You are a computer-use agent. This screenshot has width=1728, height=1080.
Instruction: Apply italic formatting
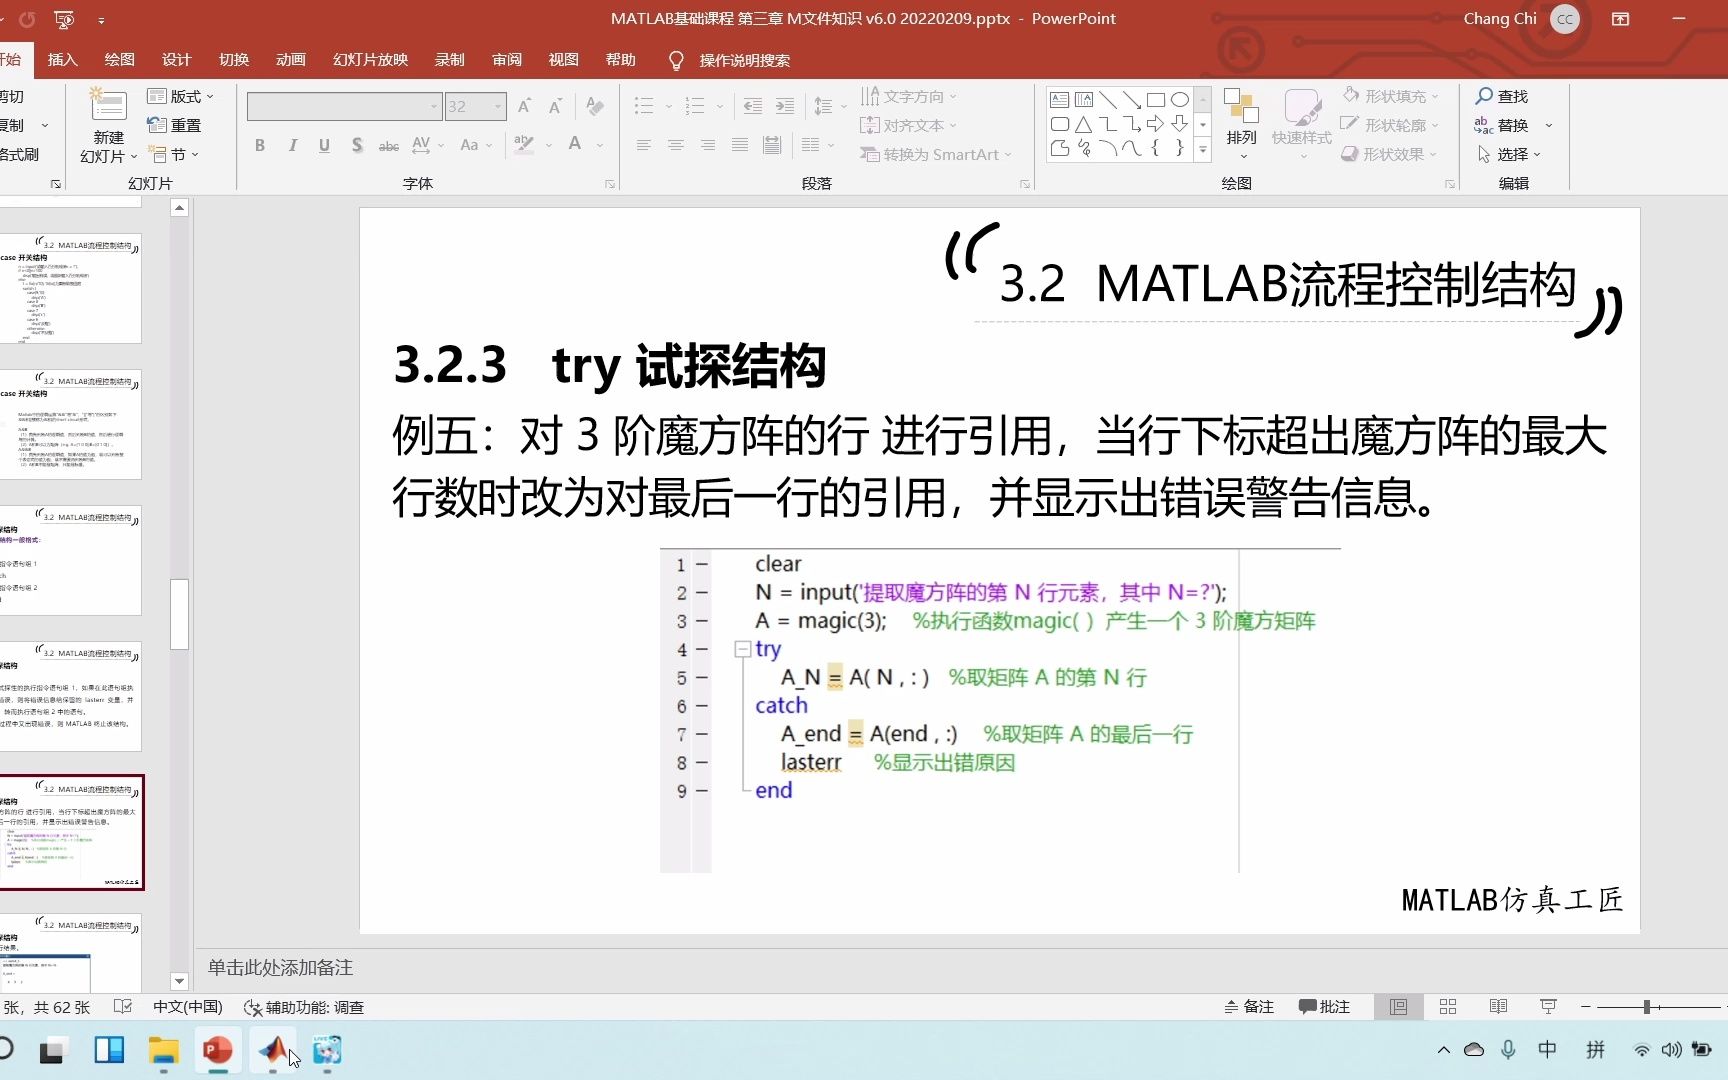(x=292, y=145)
